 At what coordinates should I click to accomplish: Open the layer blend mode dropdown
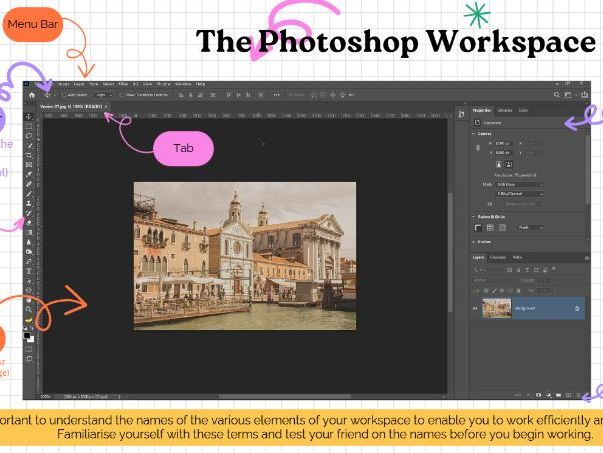[x=495, y=281]
